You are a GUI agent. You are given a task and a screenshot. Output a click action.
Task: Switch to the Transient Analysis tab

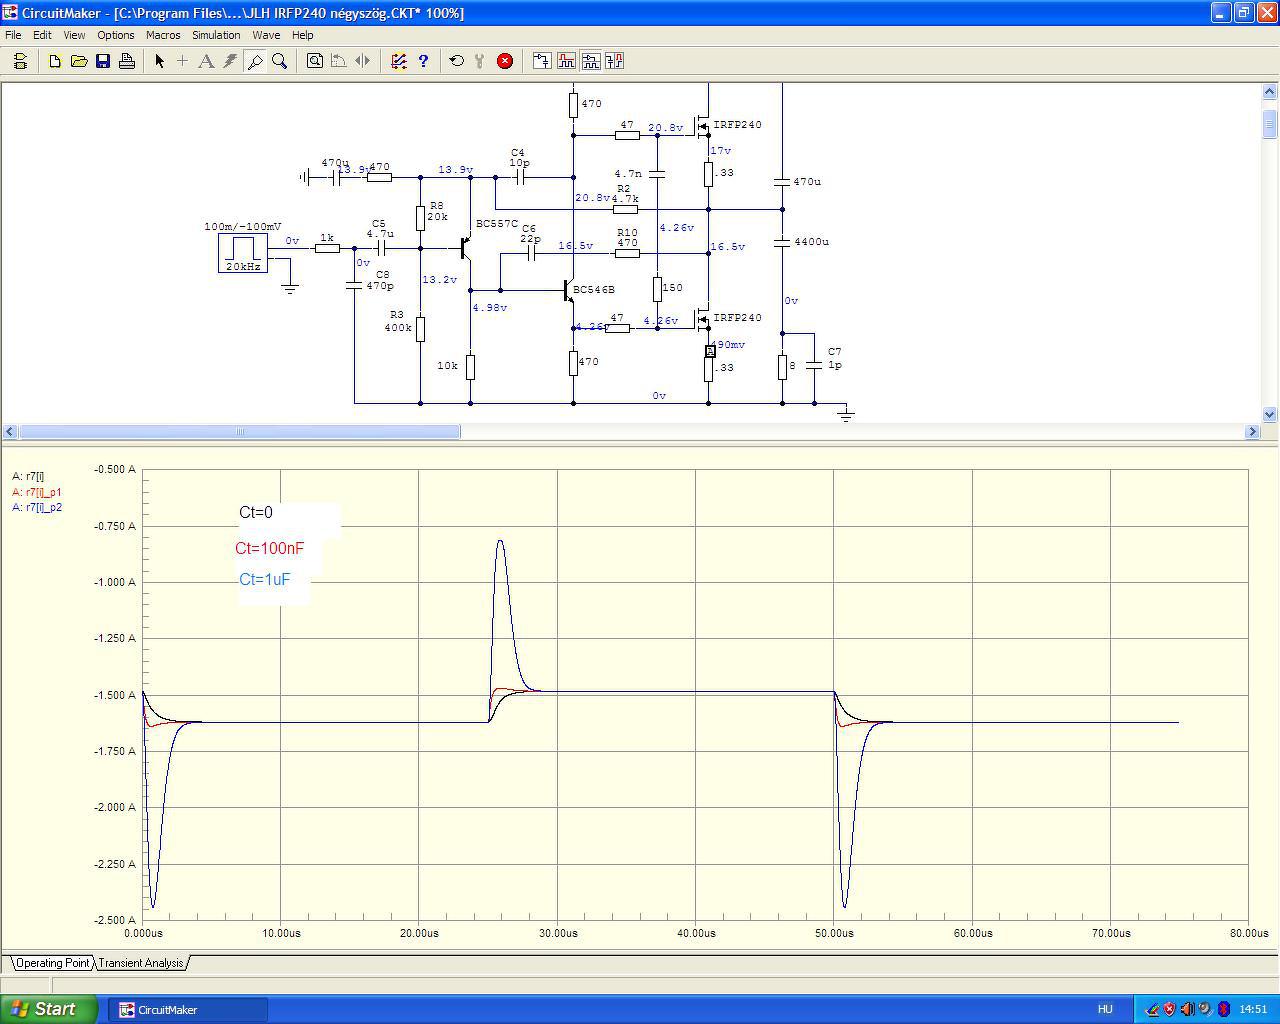point(141,963)
